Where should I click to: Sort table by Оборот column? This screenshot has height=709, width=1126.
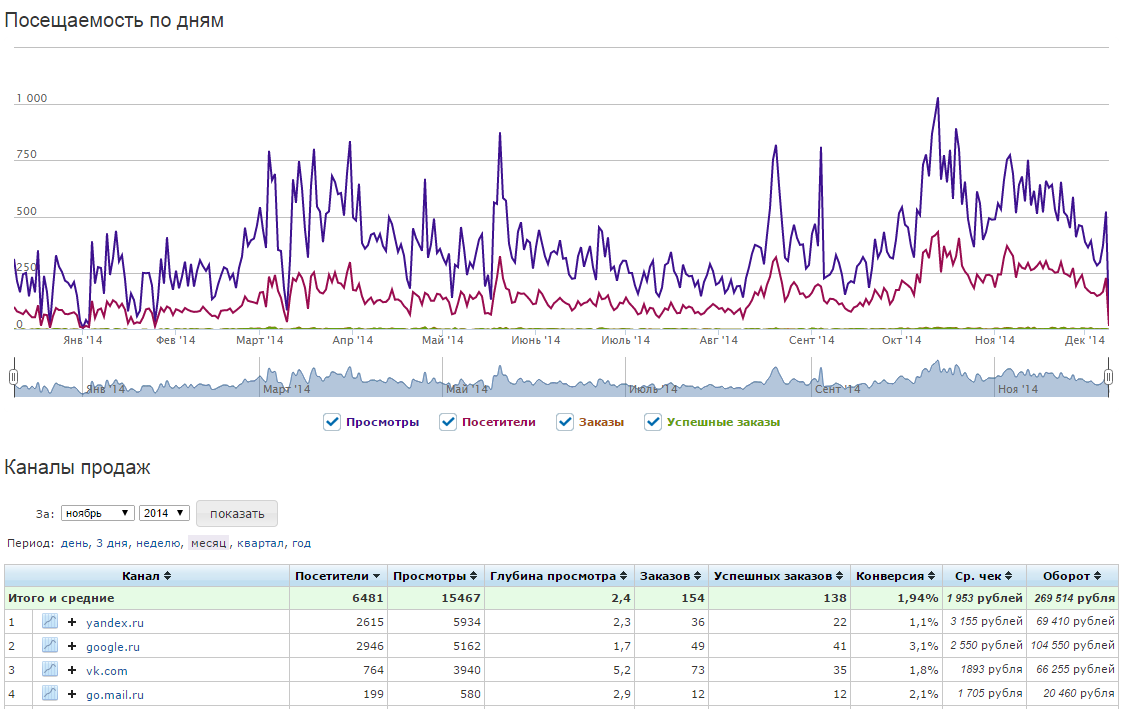click(1098, 576)
